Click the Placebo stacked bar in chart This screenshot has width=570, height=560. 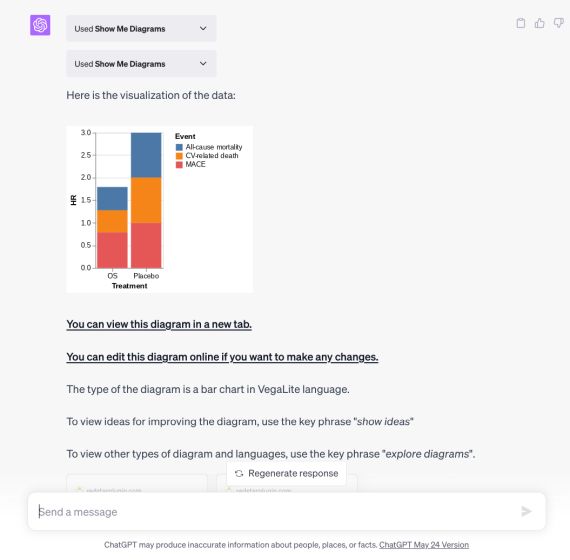(146, 200)
